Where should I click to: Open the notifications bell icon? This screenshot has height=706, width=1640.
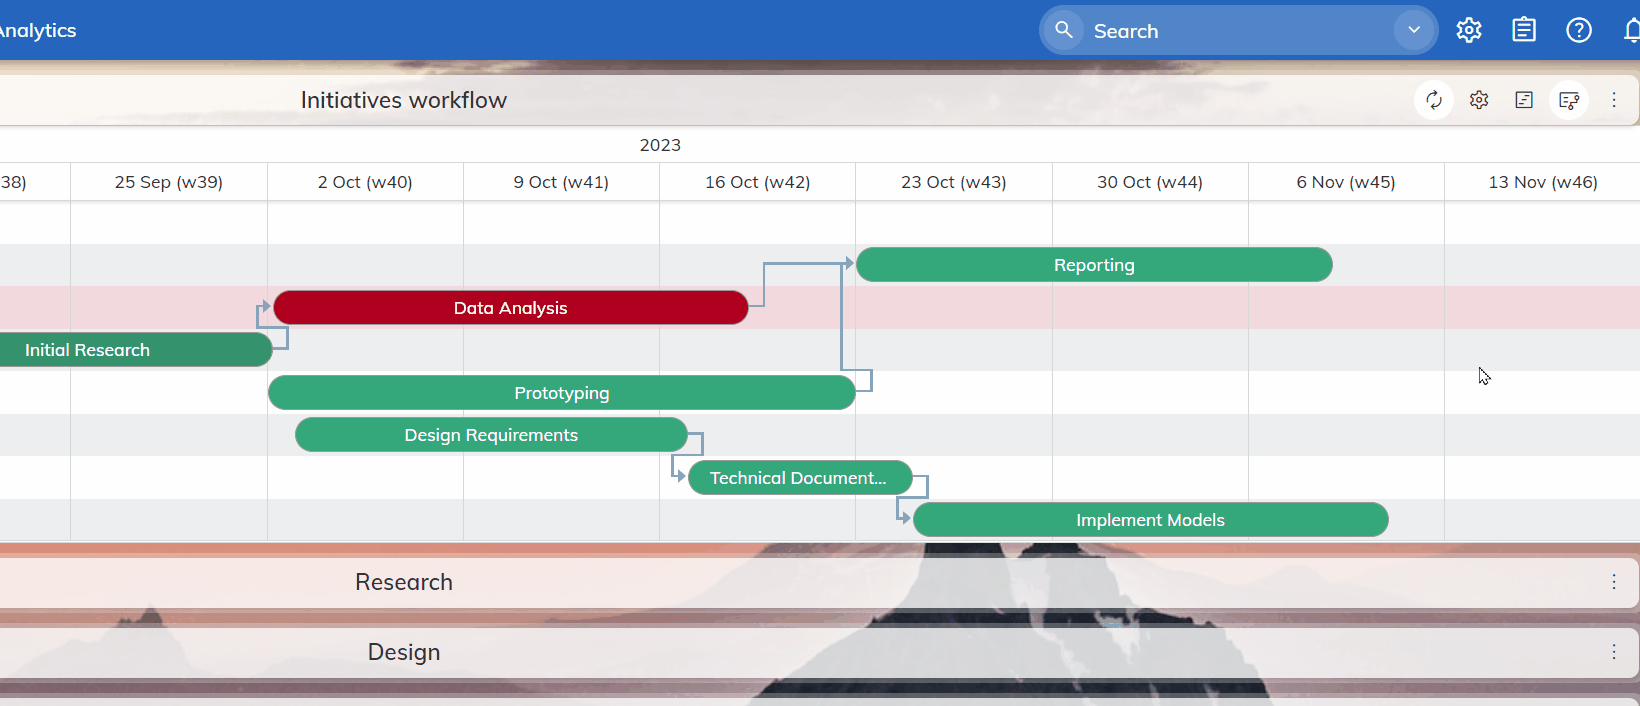[x=1632, y=30]
